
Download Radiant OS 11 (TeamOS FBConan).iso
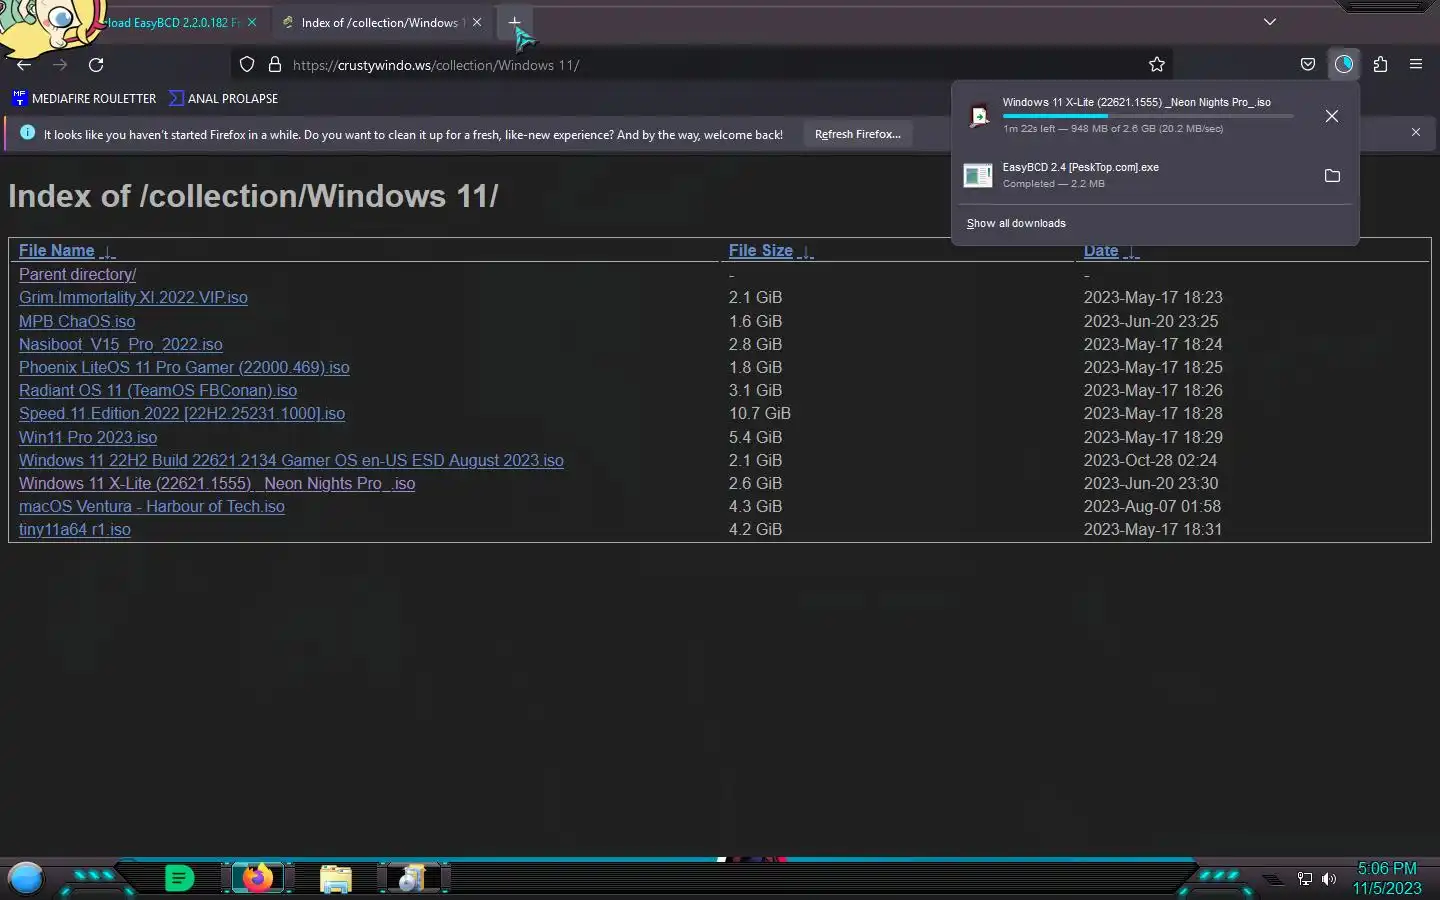point(158,390)
